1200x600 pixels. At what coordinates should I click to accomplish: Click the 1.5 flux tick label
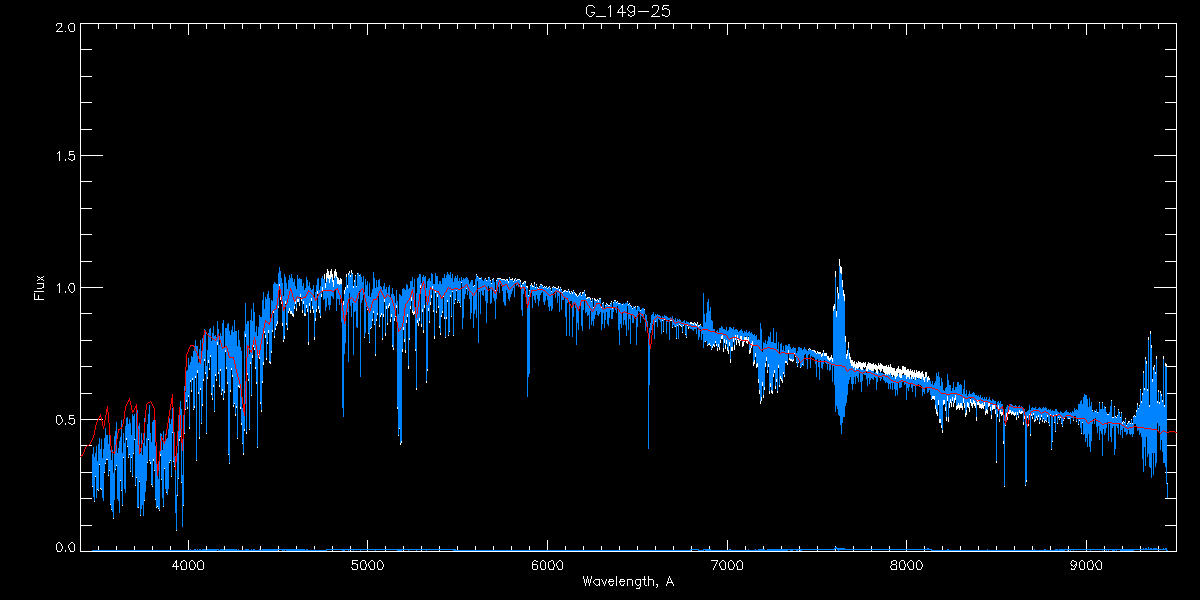coord(65,157)
